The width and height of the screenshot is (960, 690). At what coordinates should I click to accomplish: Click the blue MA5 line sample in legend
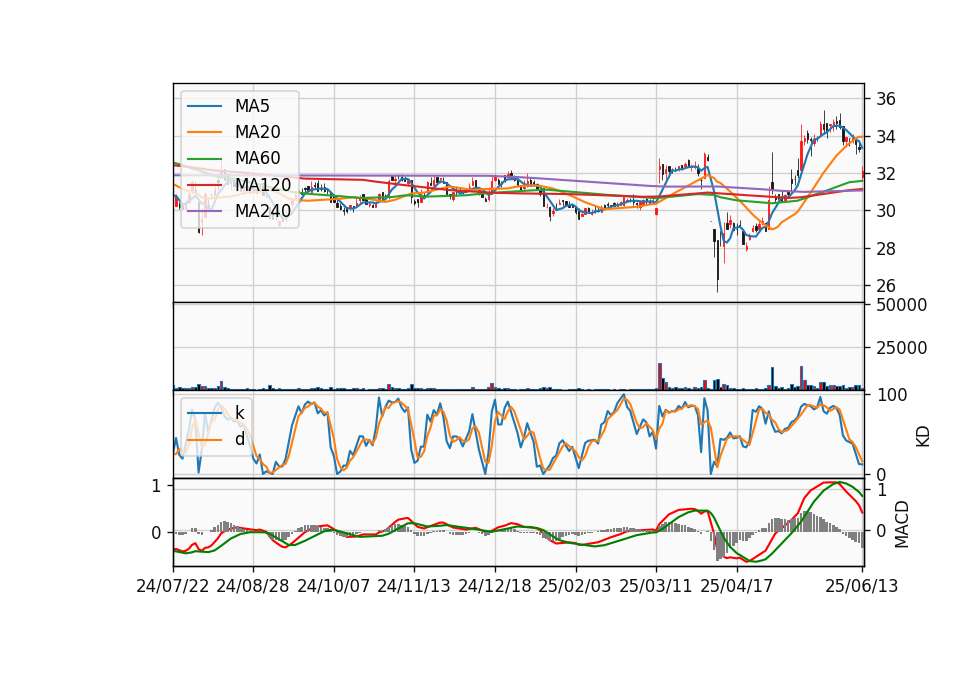coord(205,106)
